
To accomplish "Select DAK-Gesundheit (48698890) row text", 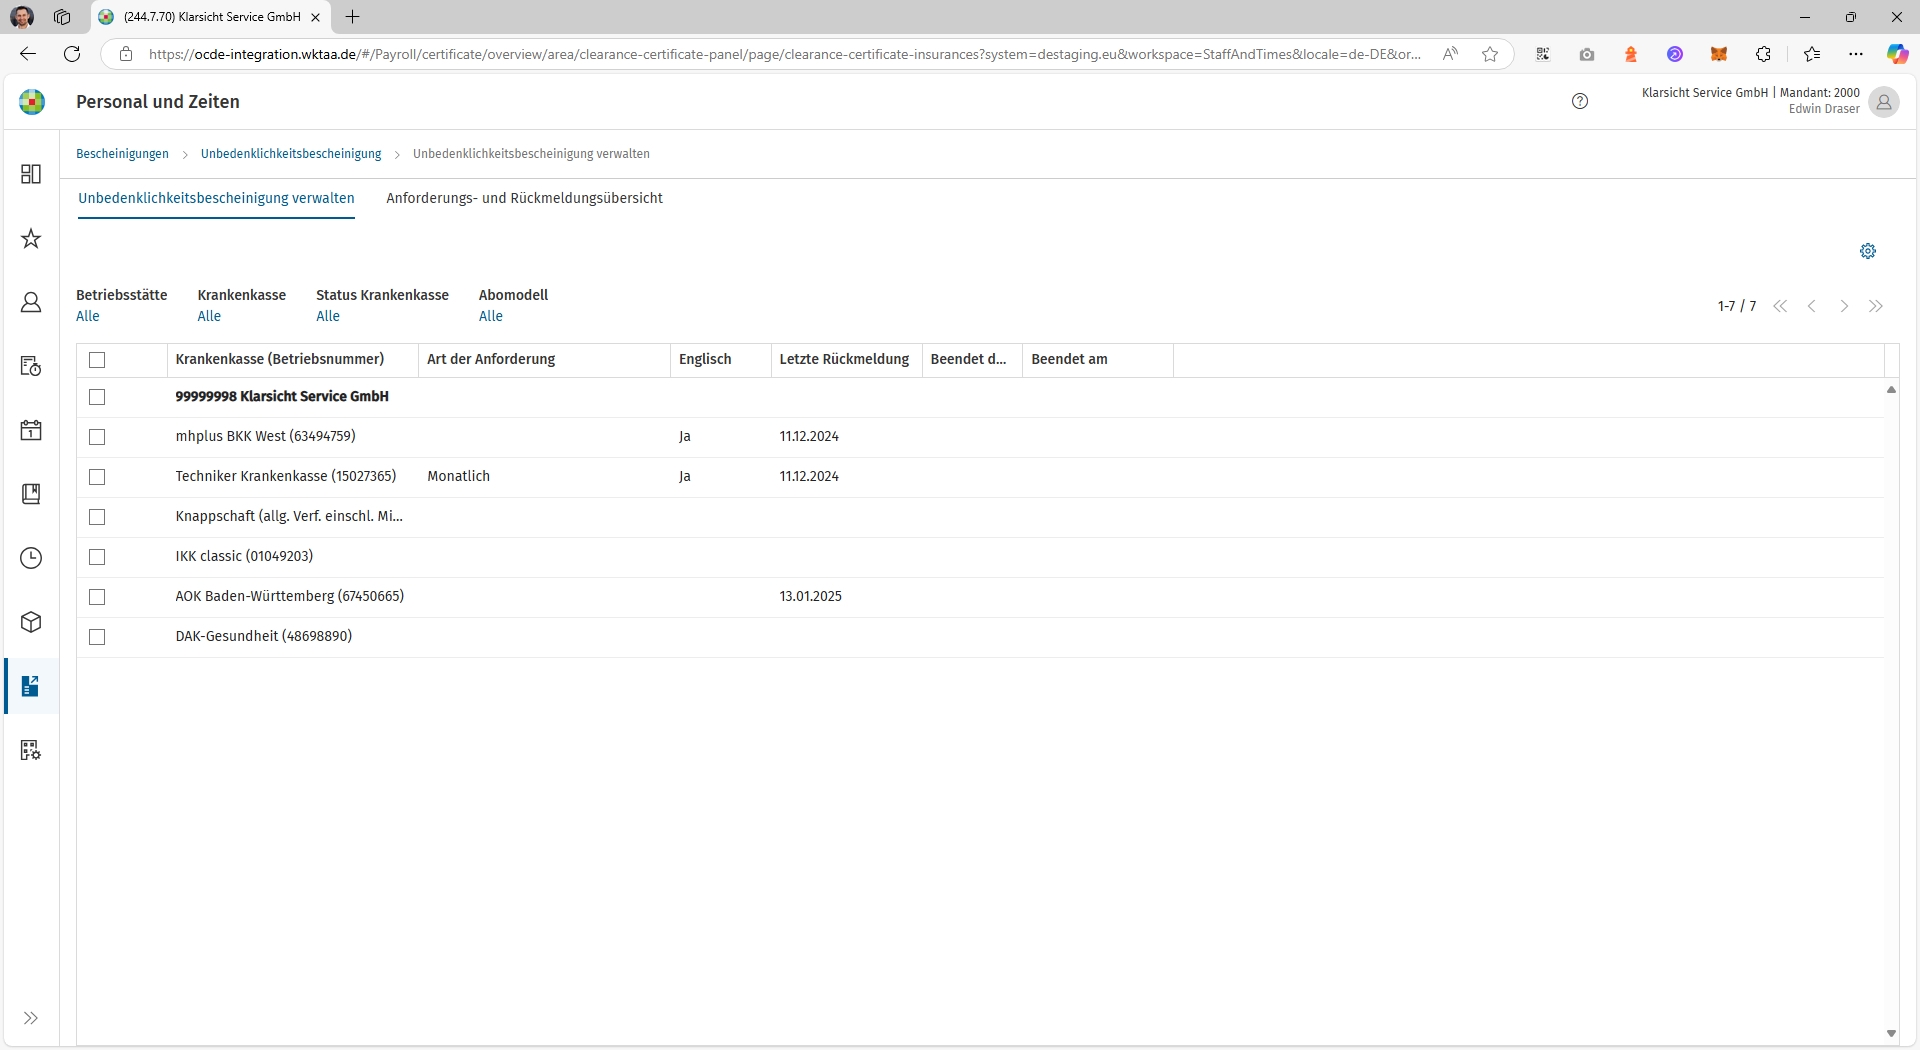I will (x=264, y=636).
